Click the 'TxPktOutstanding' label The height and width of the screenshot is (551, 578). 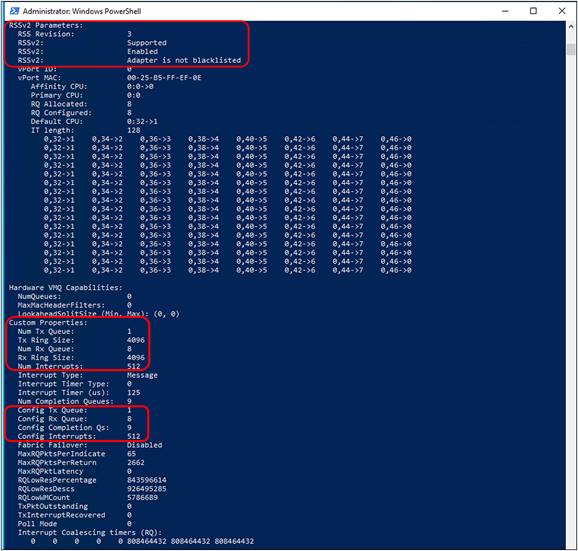tap(52, 507)
